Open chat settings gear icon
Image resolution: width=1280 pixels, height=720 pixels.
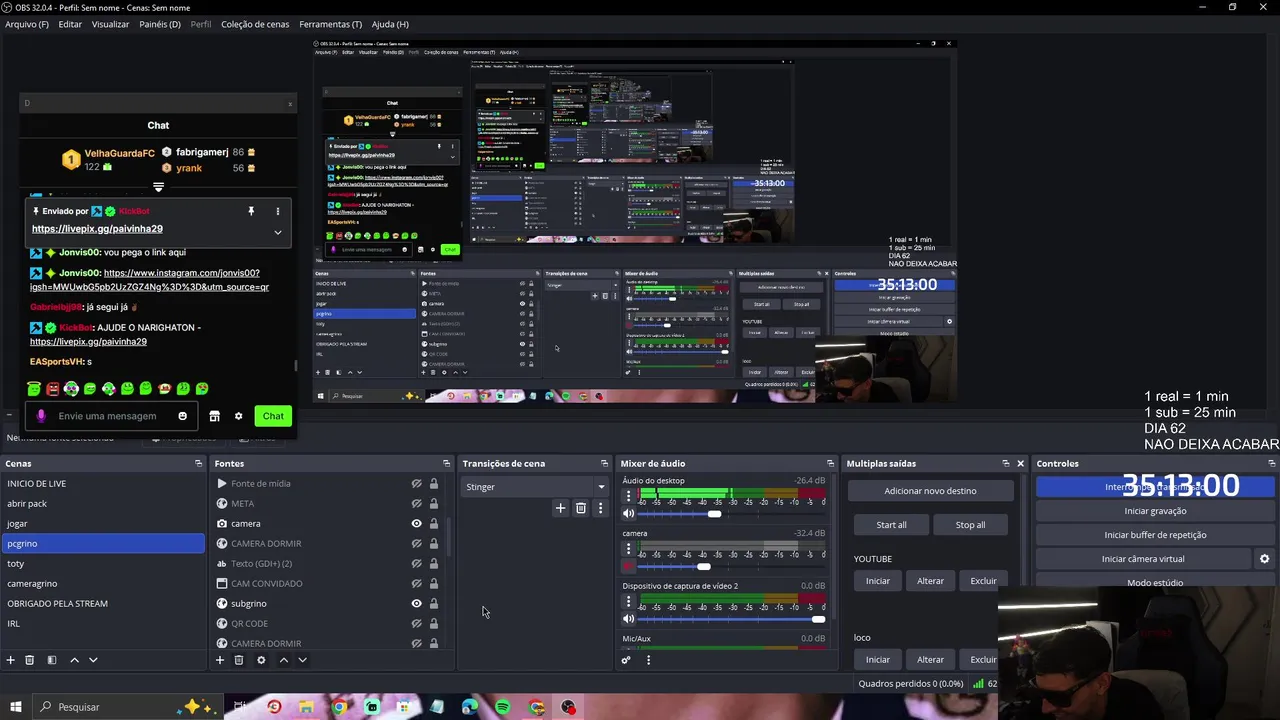tap(238, 416)
